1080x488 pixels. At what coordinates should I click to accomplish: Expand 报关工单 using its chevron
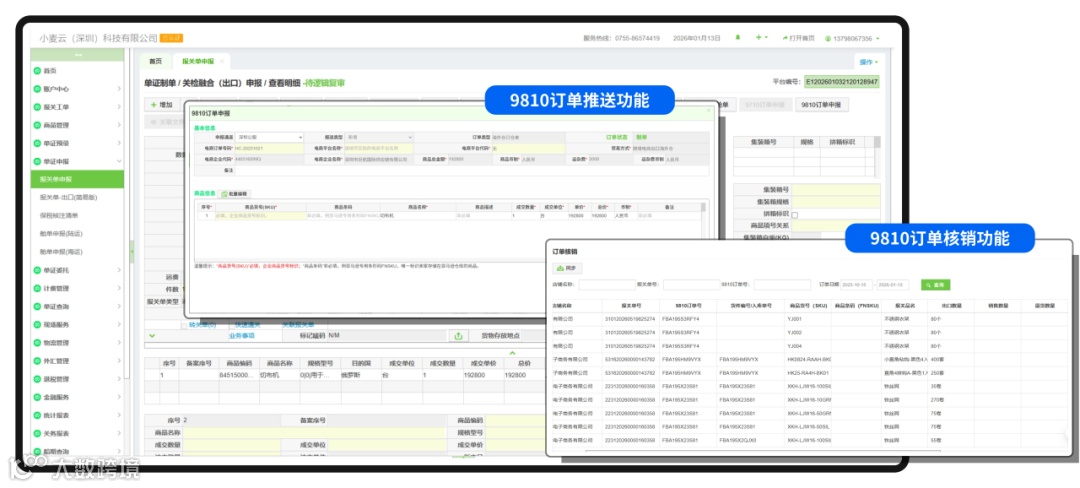point(119,107)
